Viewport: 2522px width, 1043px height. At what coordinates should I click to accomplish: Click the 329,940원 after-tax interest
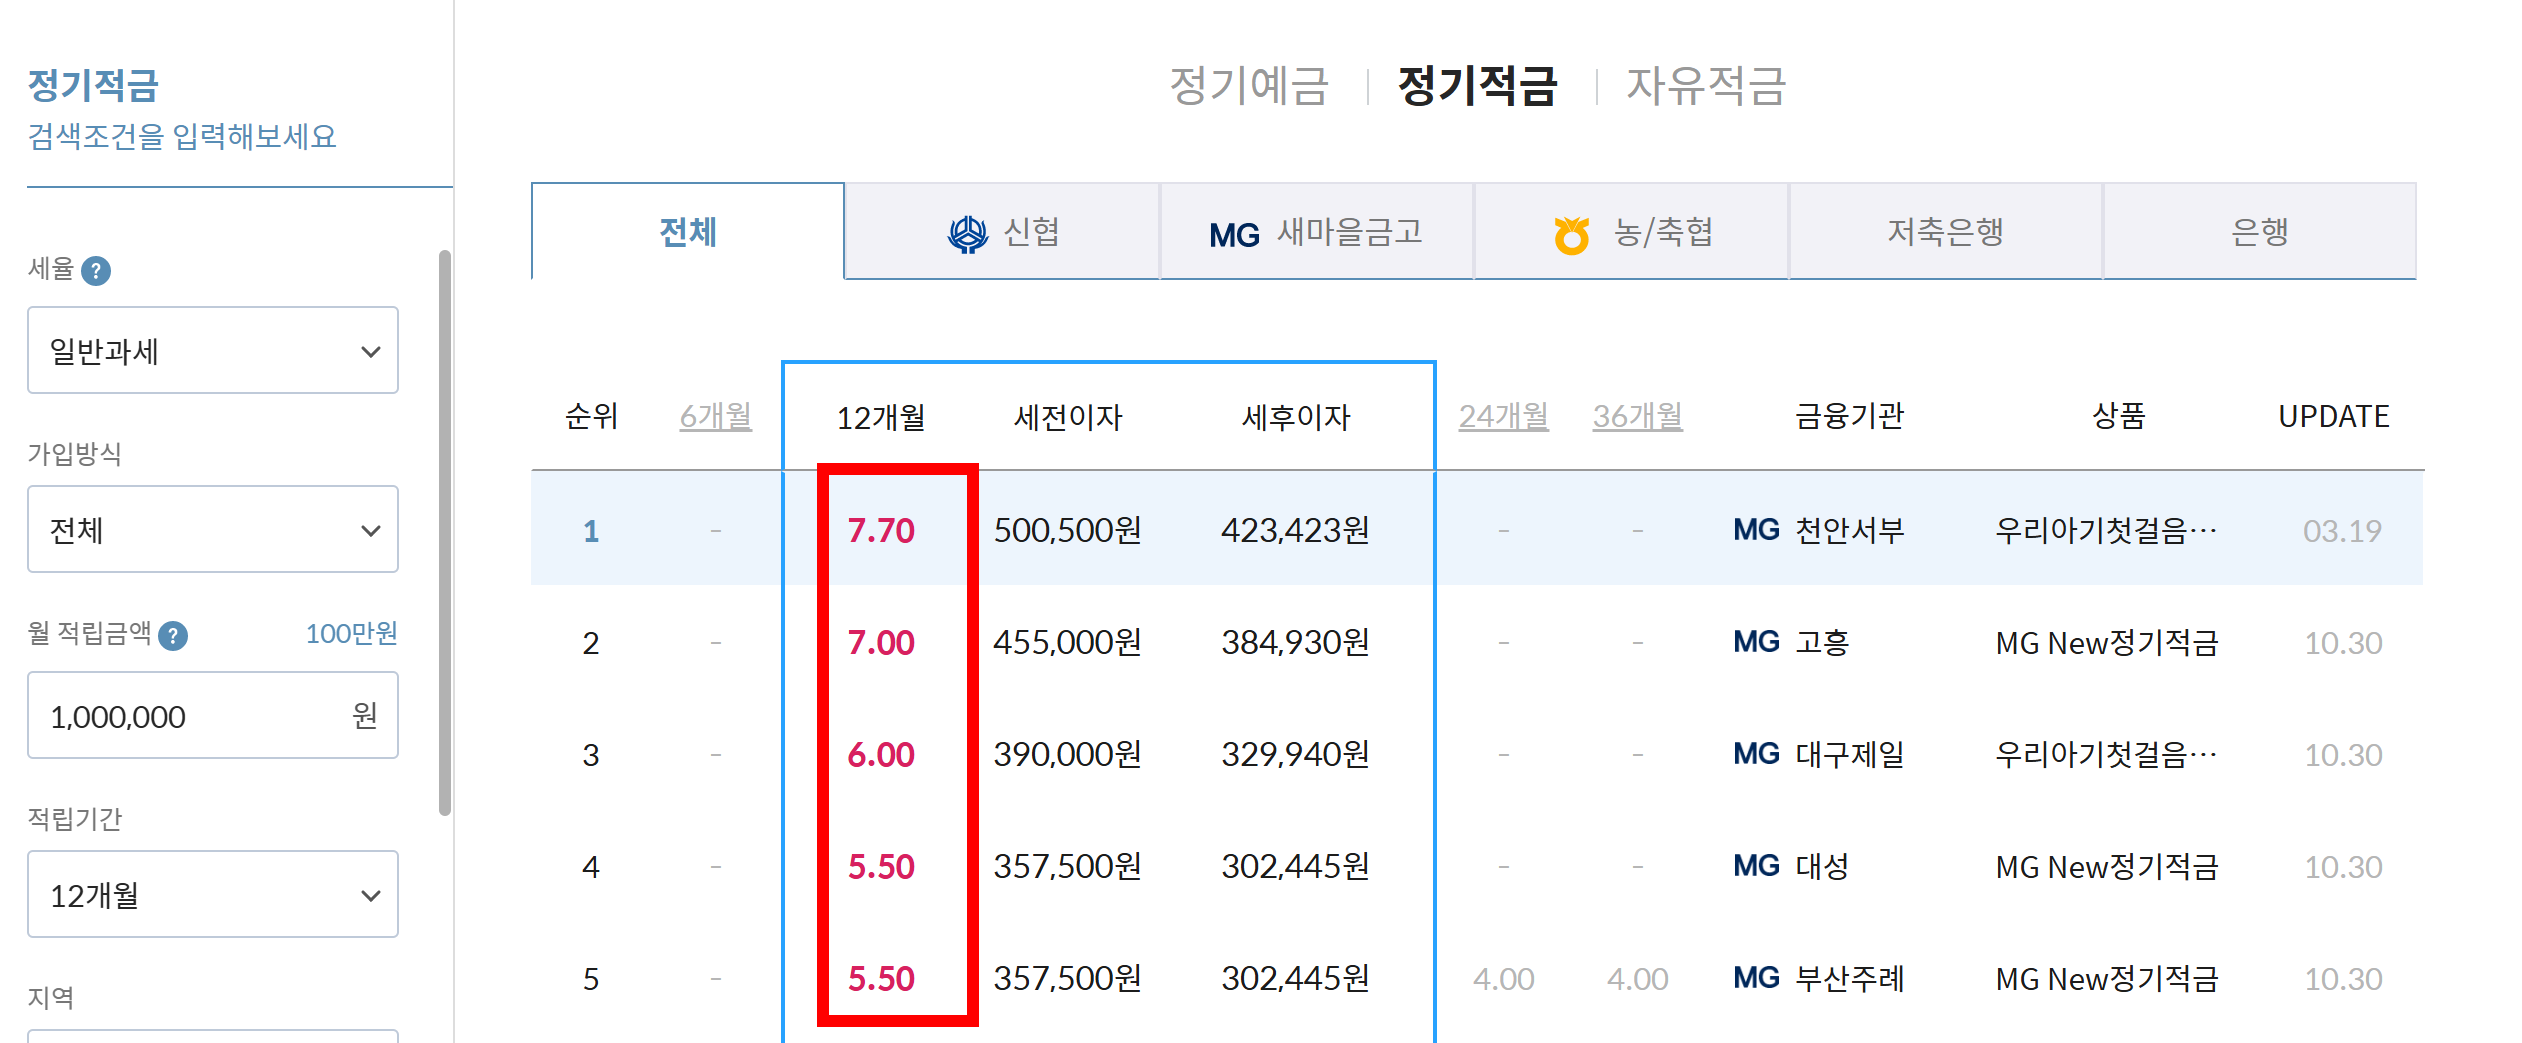coord(1295,754)
